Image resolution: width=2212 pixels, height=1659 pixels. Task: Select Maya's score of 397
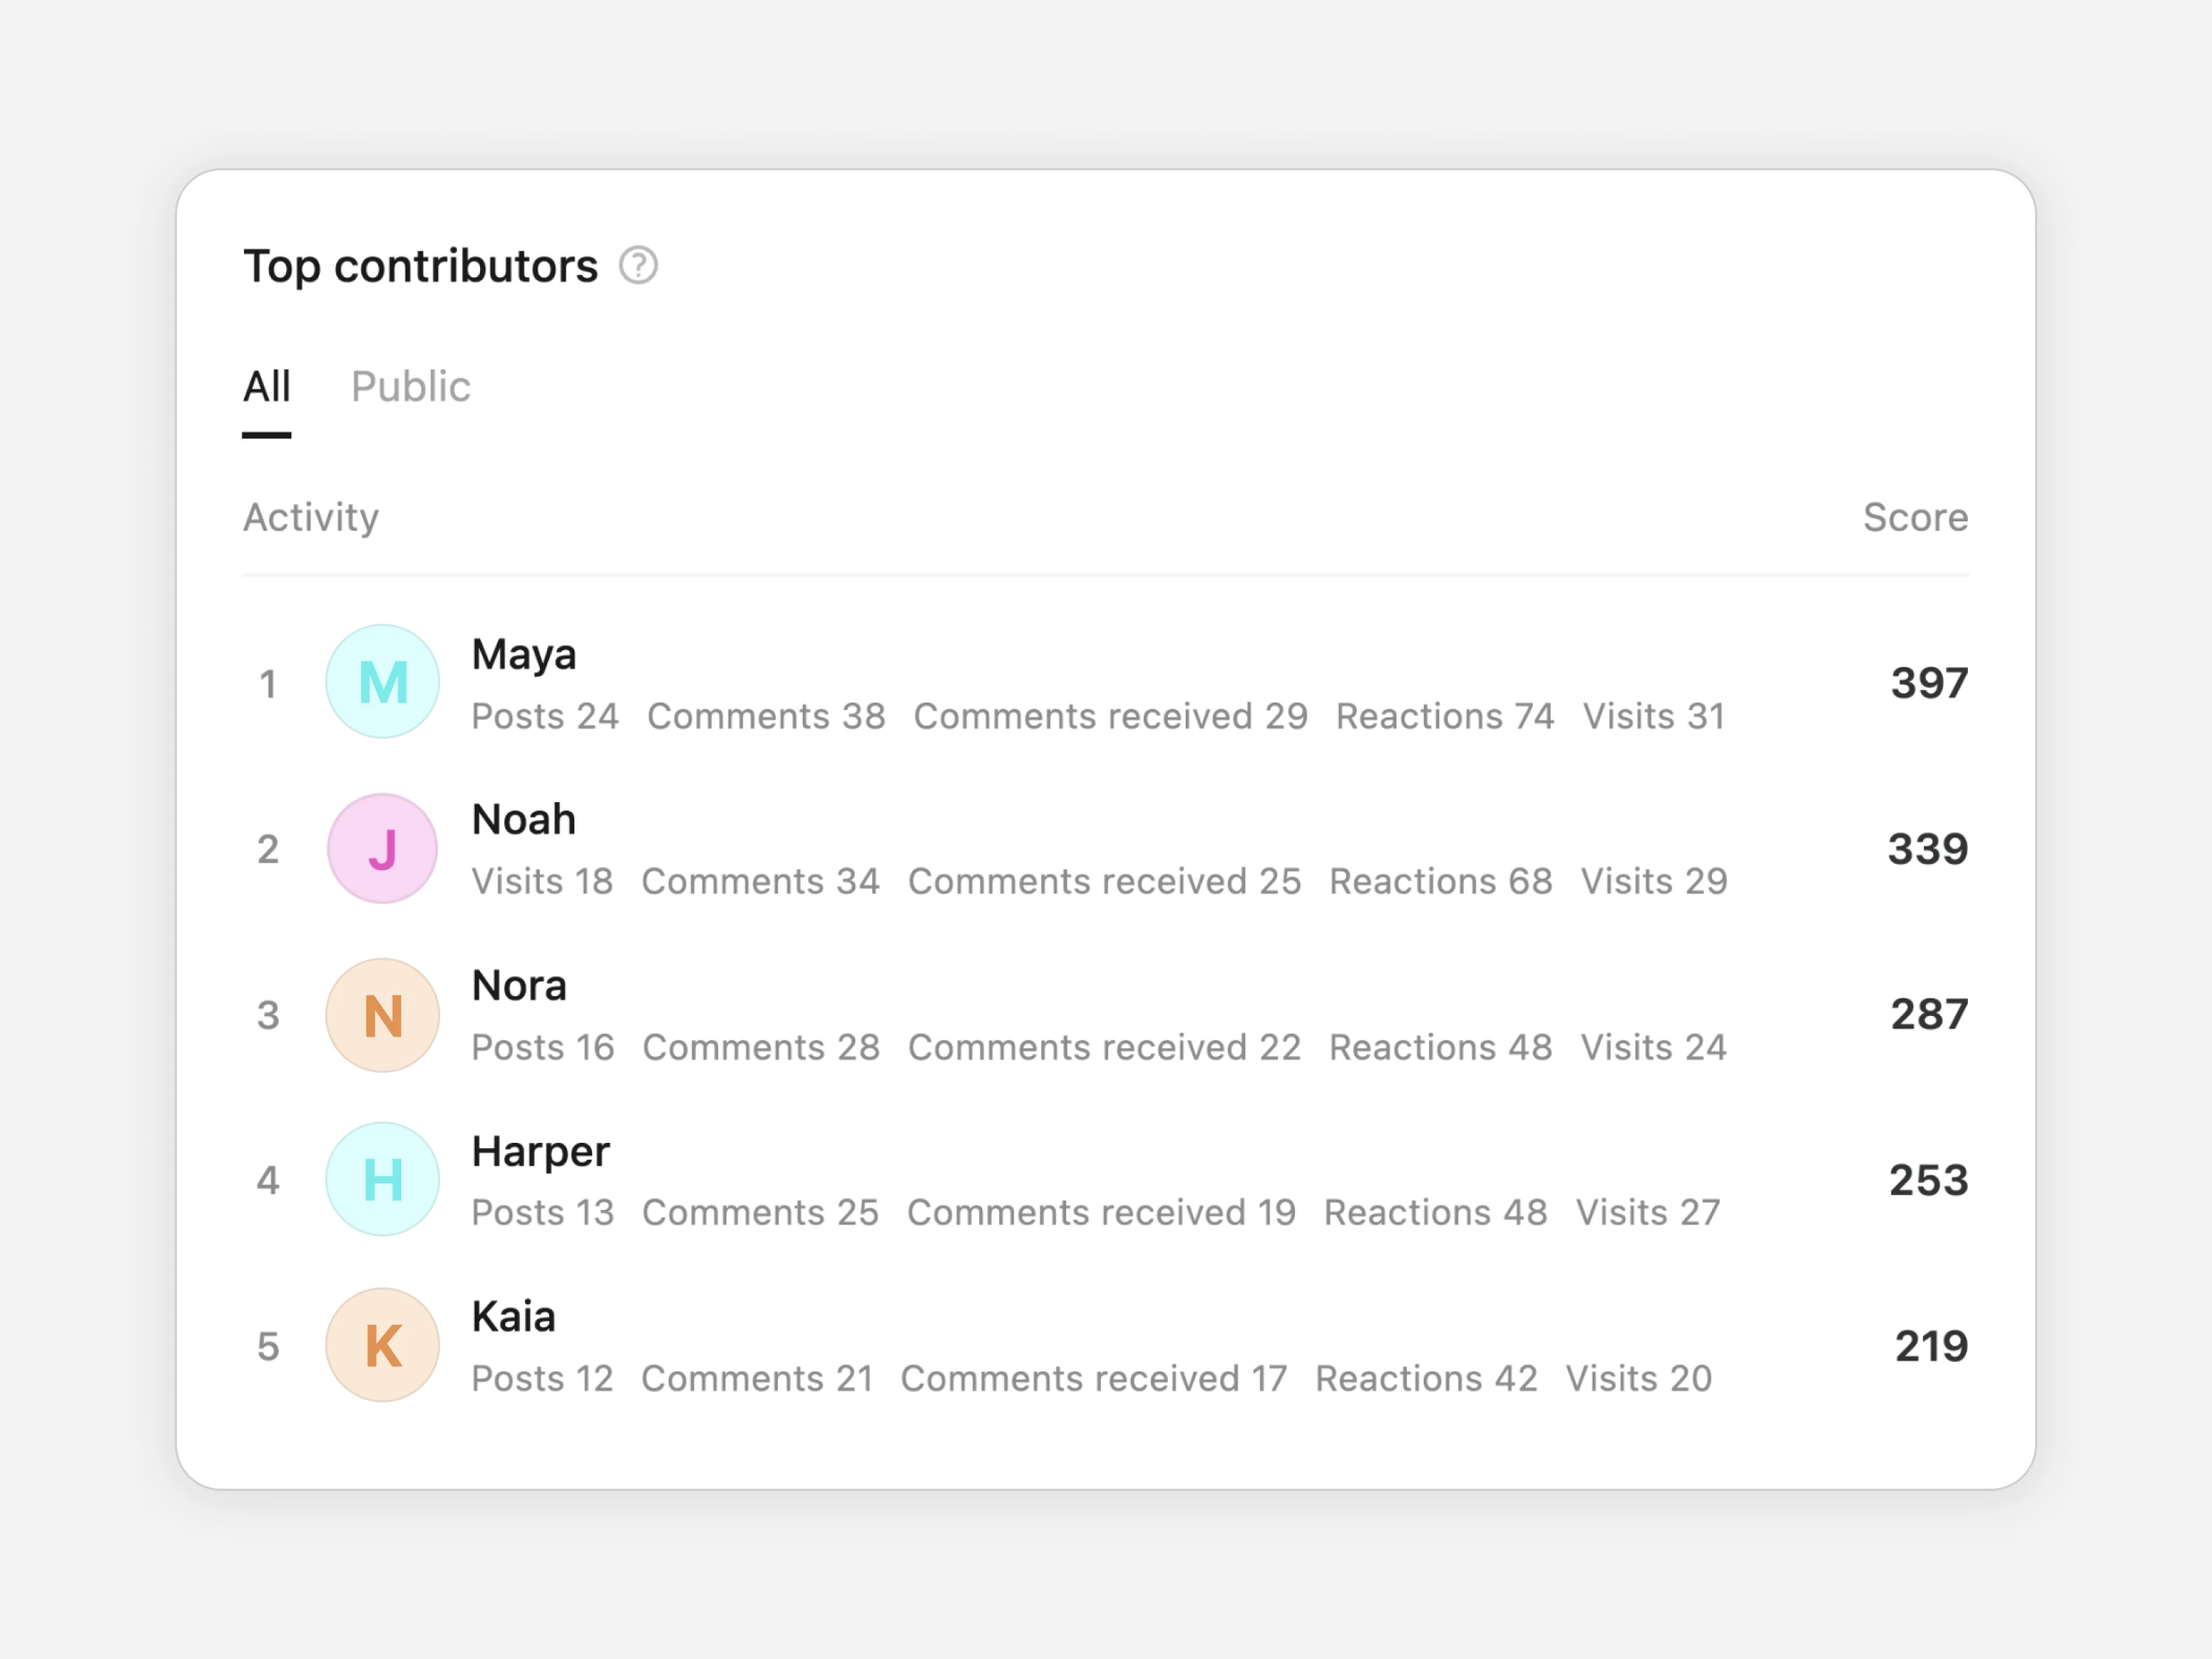point(1929,683)
